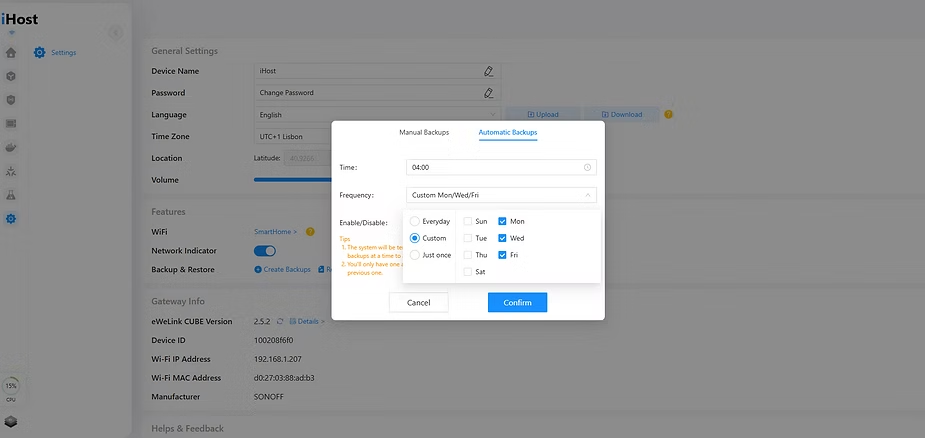
Task: Toggle the Network Indicator switch
Action: coord(265,251)
